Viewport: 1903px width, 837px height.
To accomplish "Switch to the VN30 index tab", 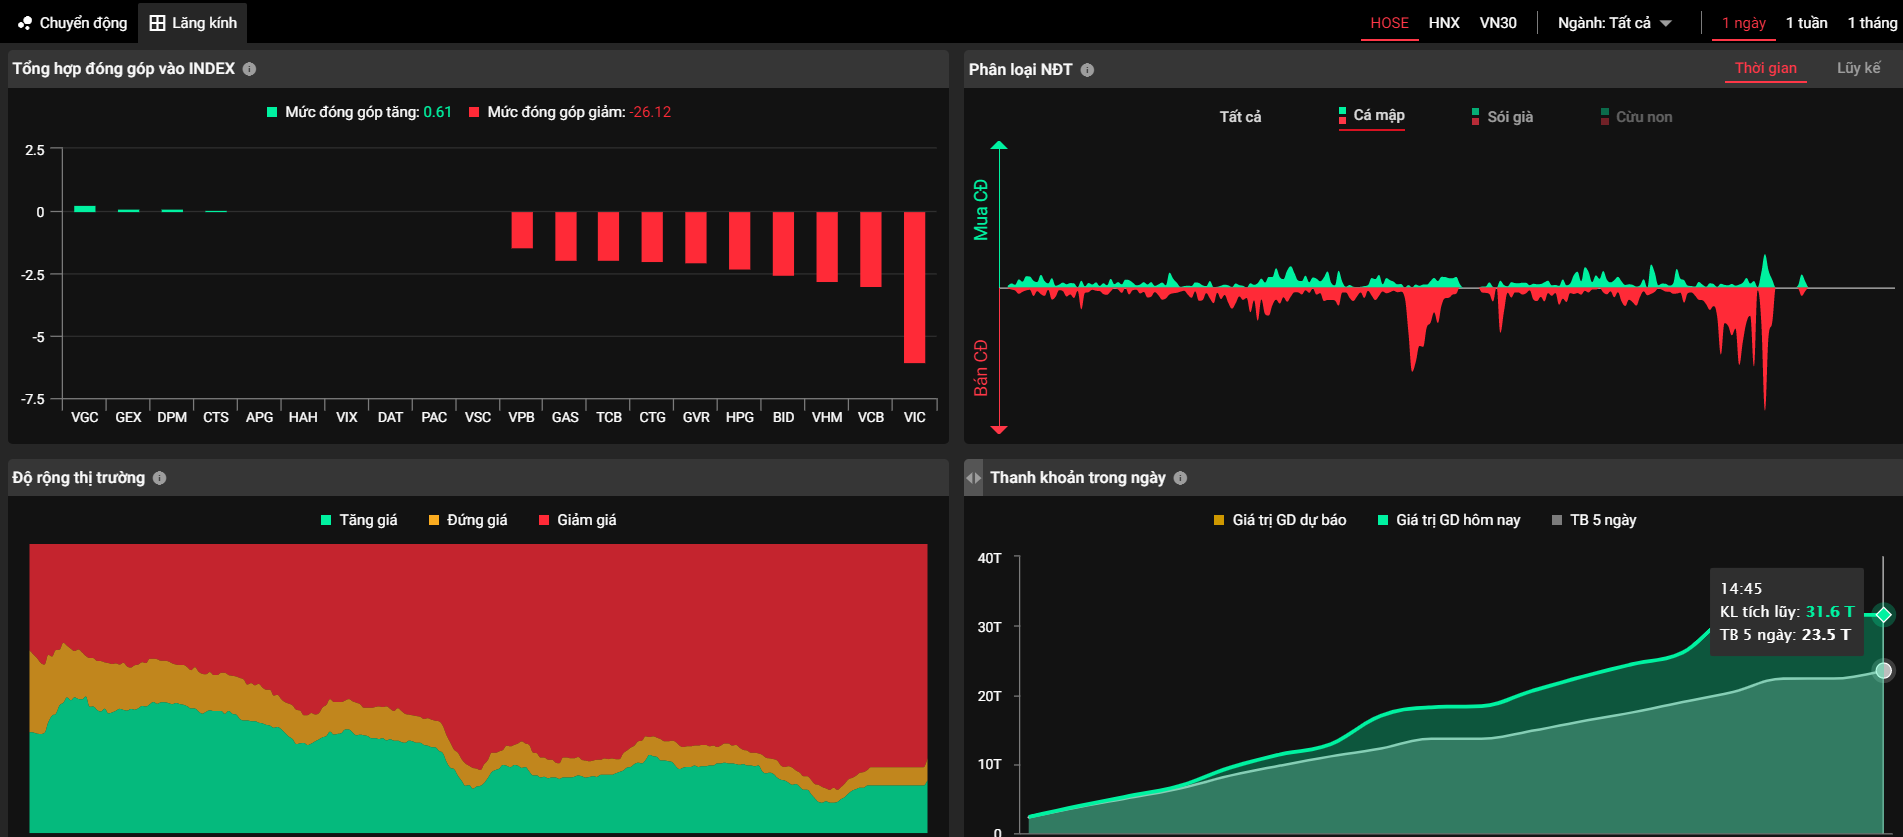I will pyautogui.click(x=1497, y=23).
